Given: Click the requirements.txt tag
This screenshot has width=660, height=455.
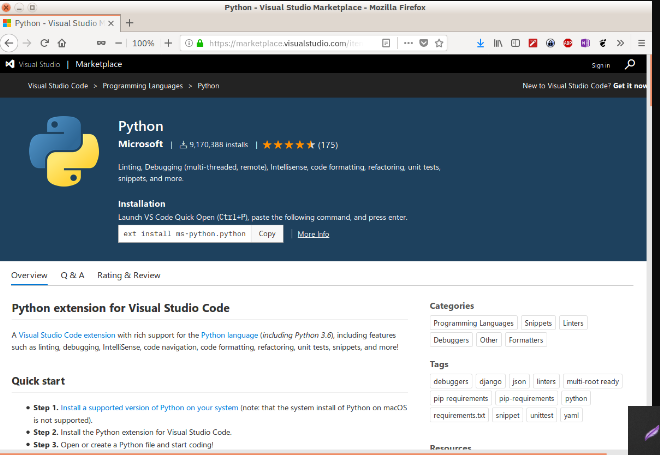Looking at the screenshot, I should [x=459, y=415].
